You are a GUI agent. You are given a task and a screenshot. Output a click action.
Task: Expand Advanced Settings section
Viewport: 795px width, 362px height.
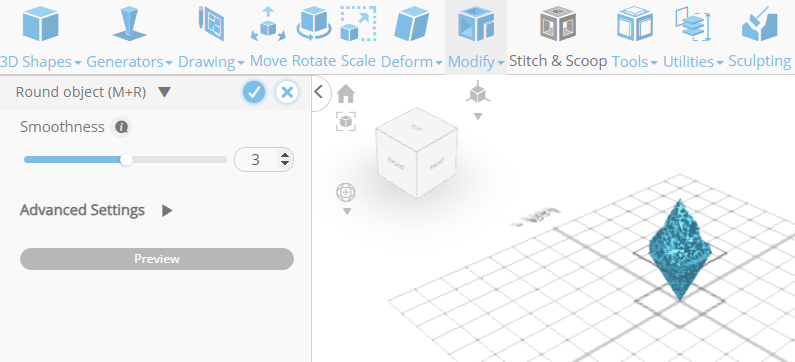coord(167,210)
